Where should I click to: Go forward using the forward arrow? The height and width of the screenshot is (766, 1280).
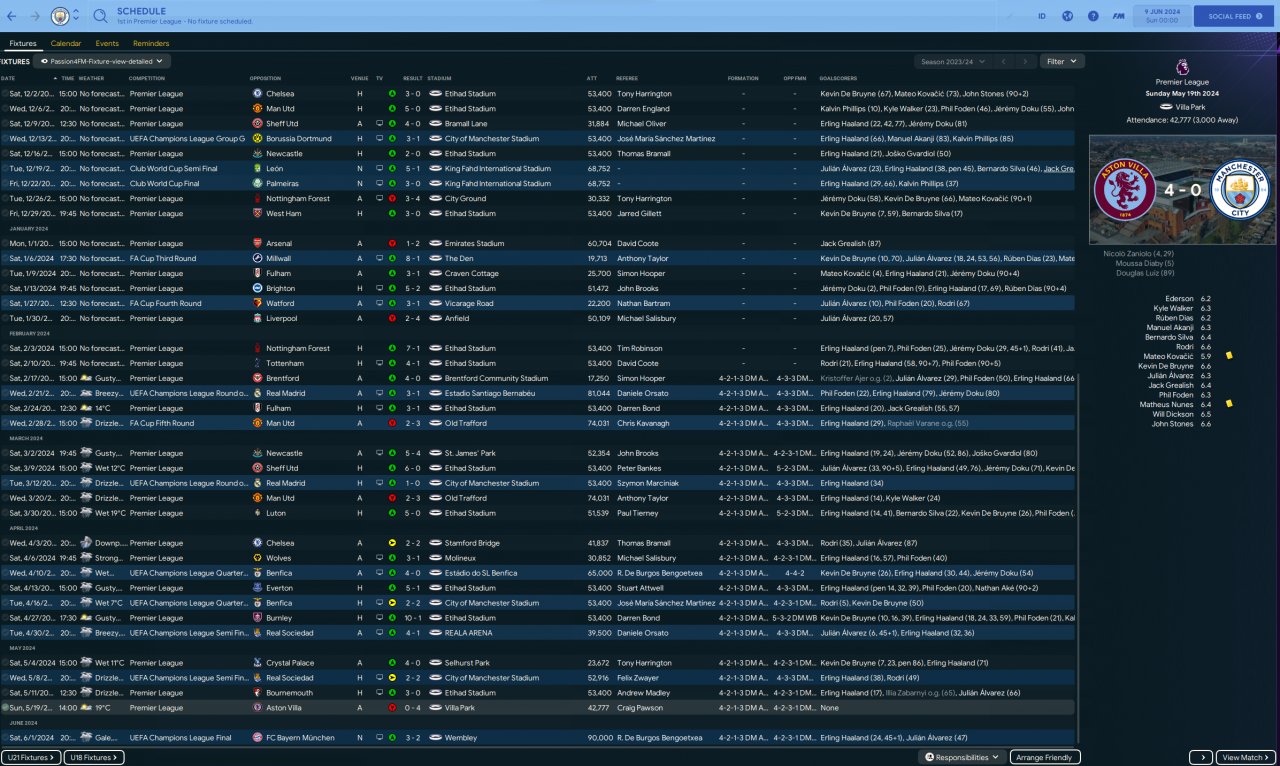(x=36, y=16)
